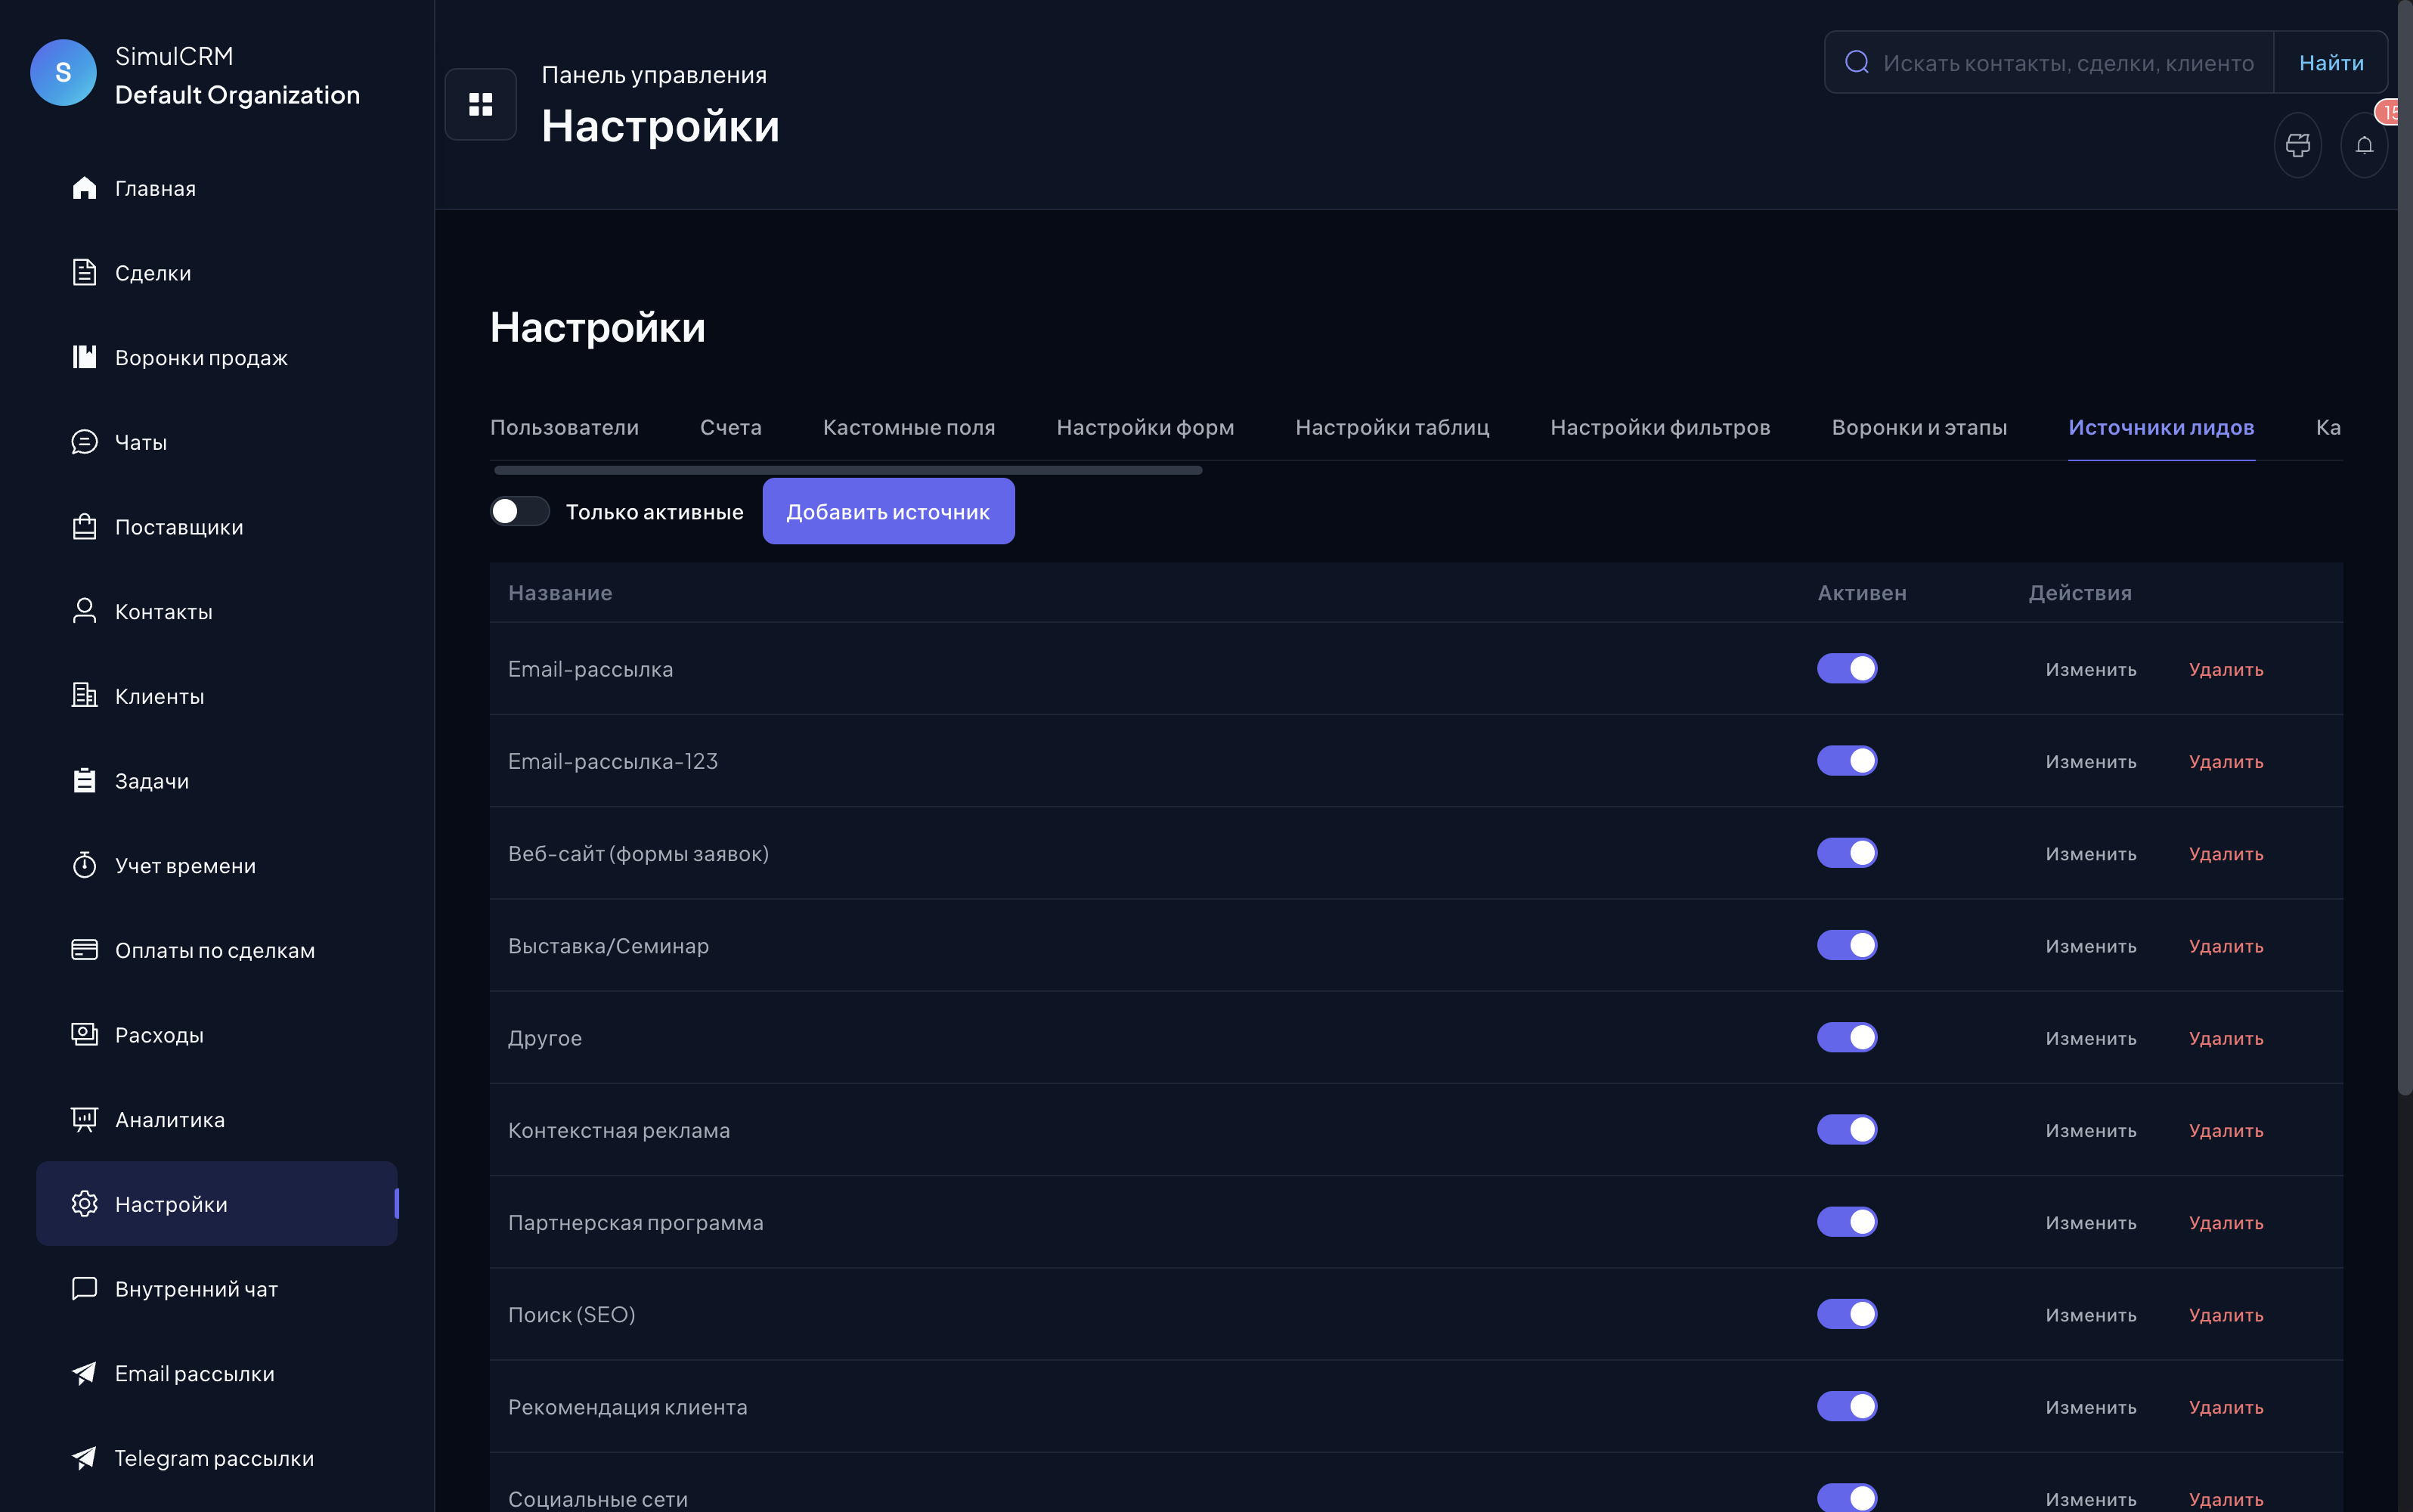The image size is (2413, 1512).
Task: Click Удалить for Партнерская программа
Action: coord(2226,1222)
